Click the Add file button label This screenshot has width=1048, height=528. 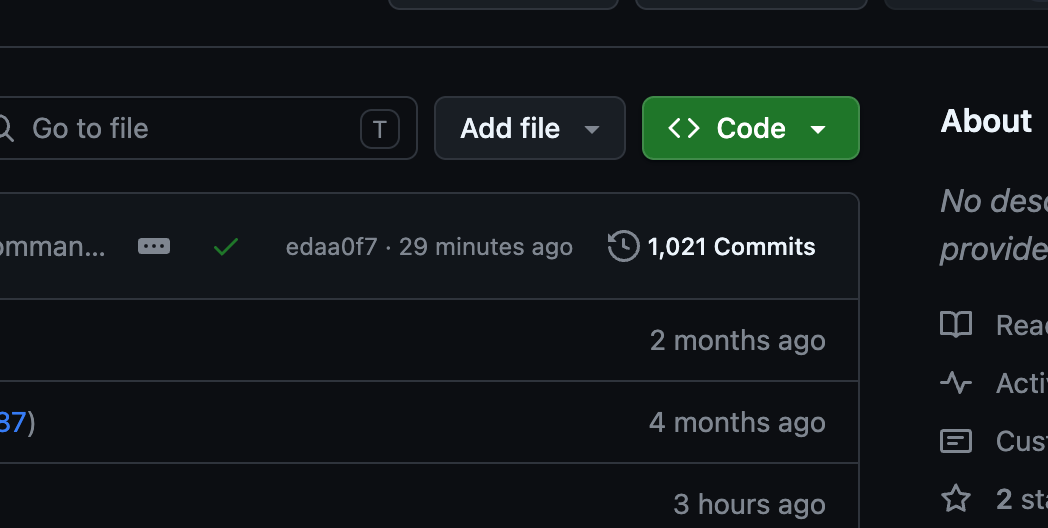(510, 128)
